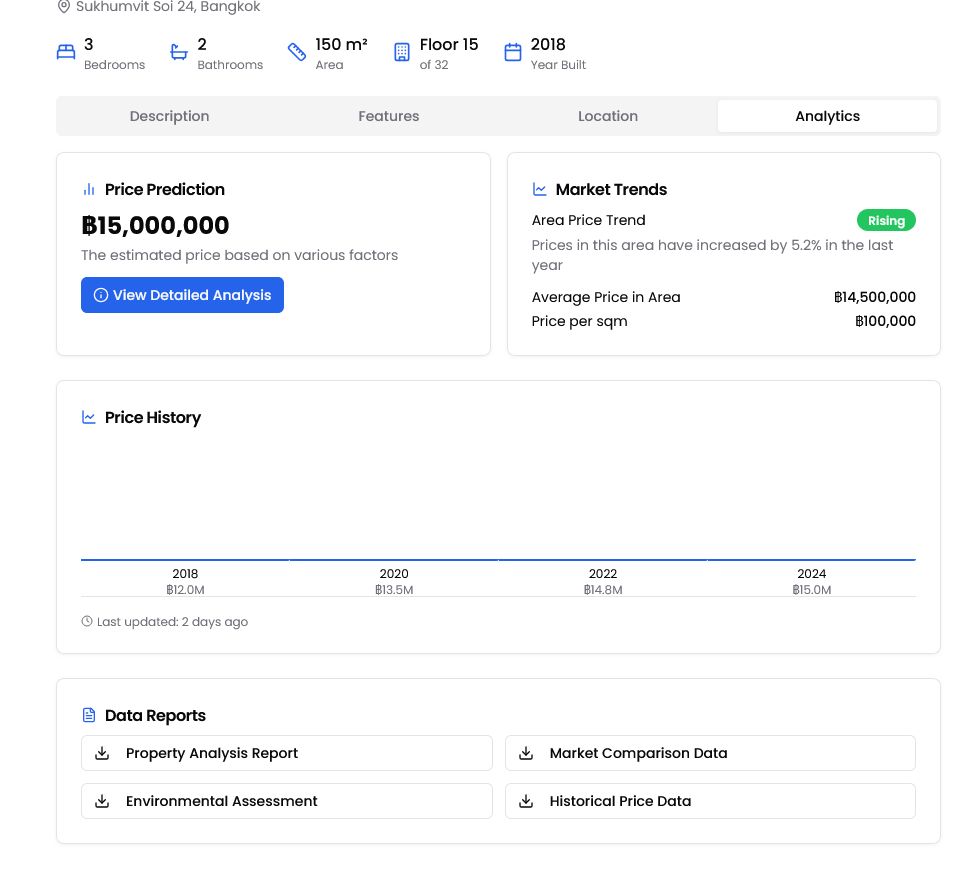
Task: Download the Market Comparison Data
Action: (710, 753)
